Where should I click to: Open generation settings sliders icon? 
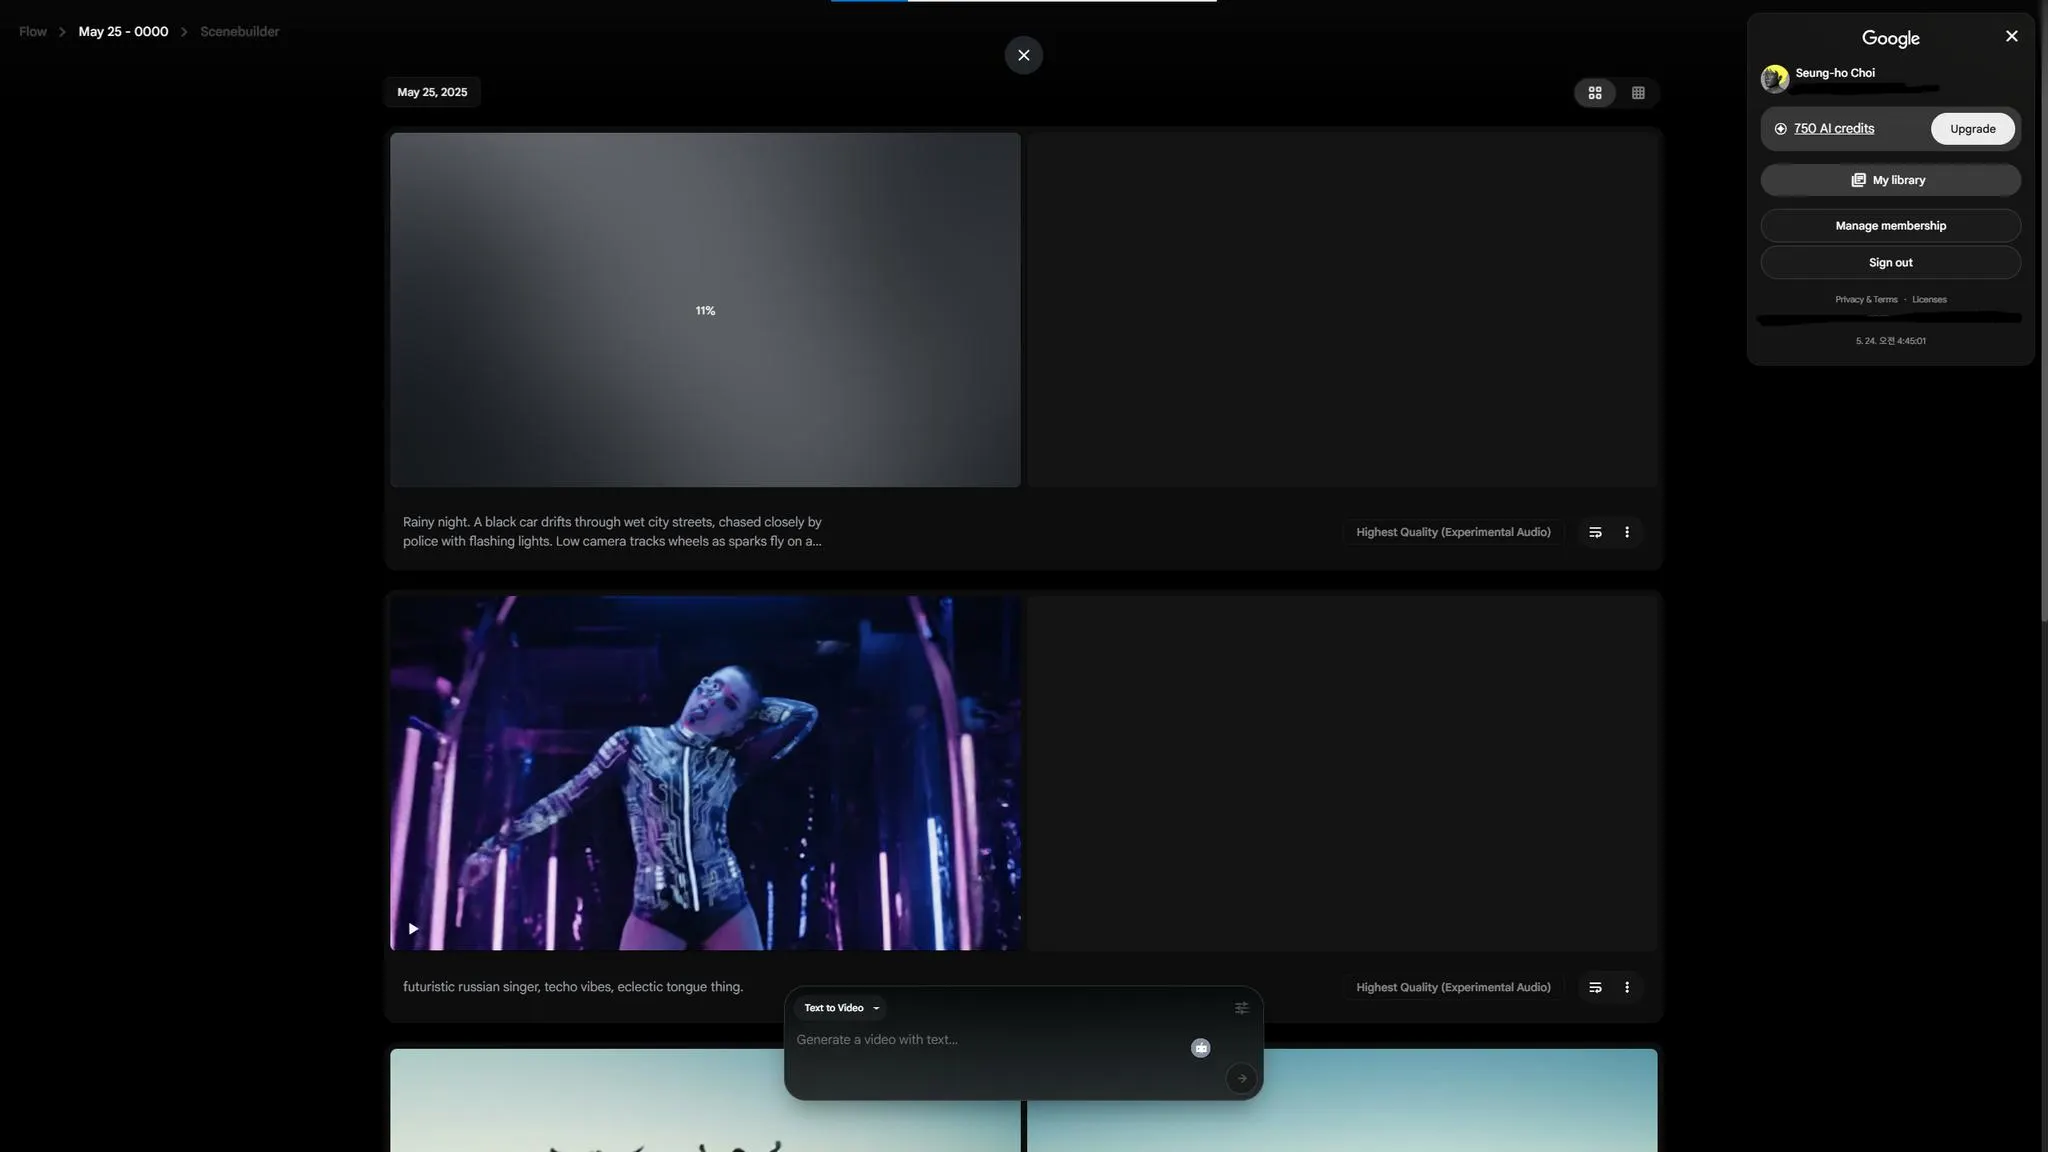point(1241,1008)
